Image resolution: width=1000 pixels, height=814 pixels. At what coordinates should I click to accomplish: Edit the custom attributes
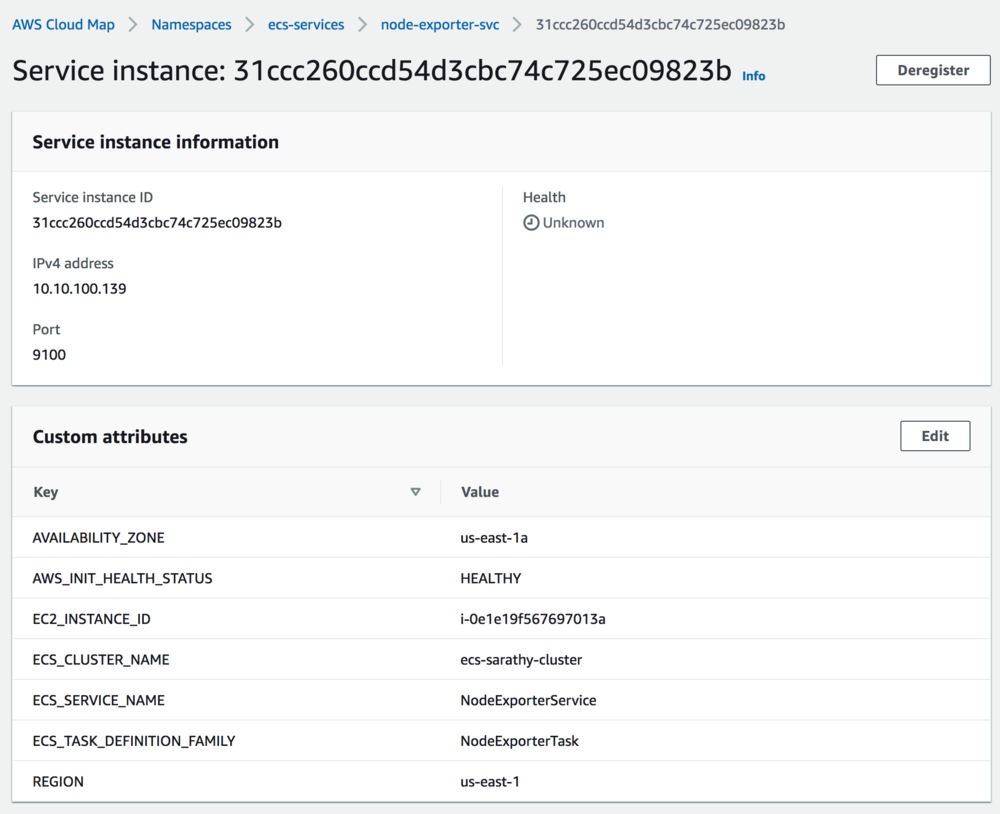click(x=935, y=436)
